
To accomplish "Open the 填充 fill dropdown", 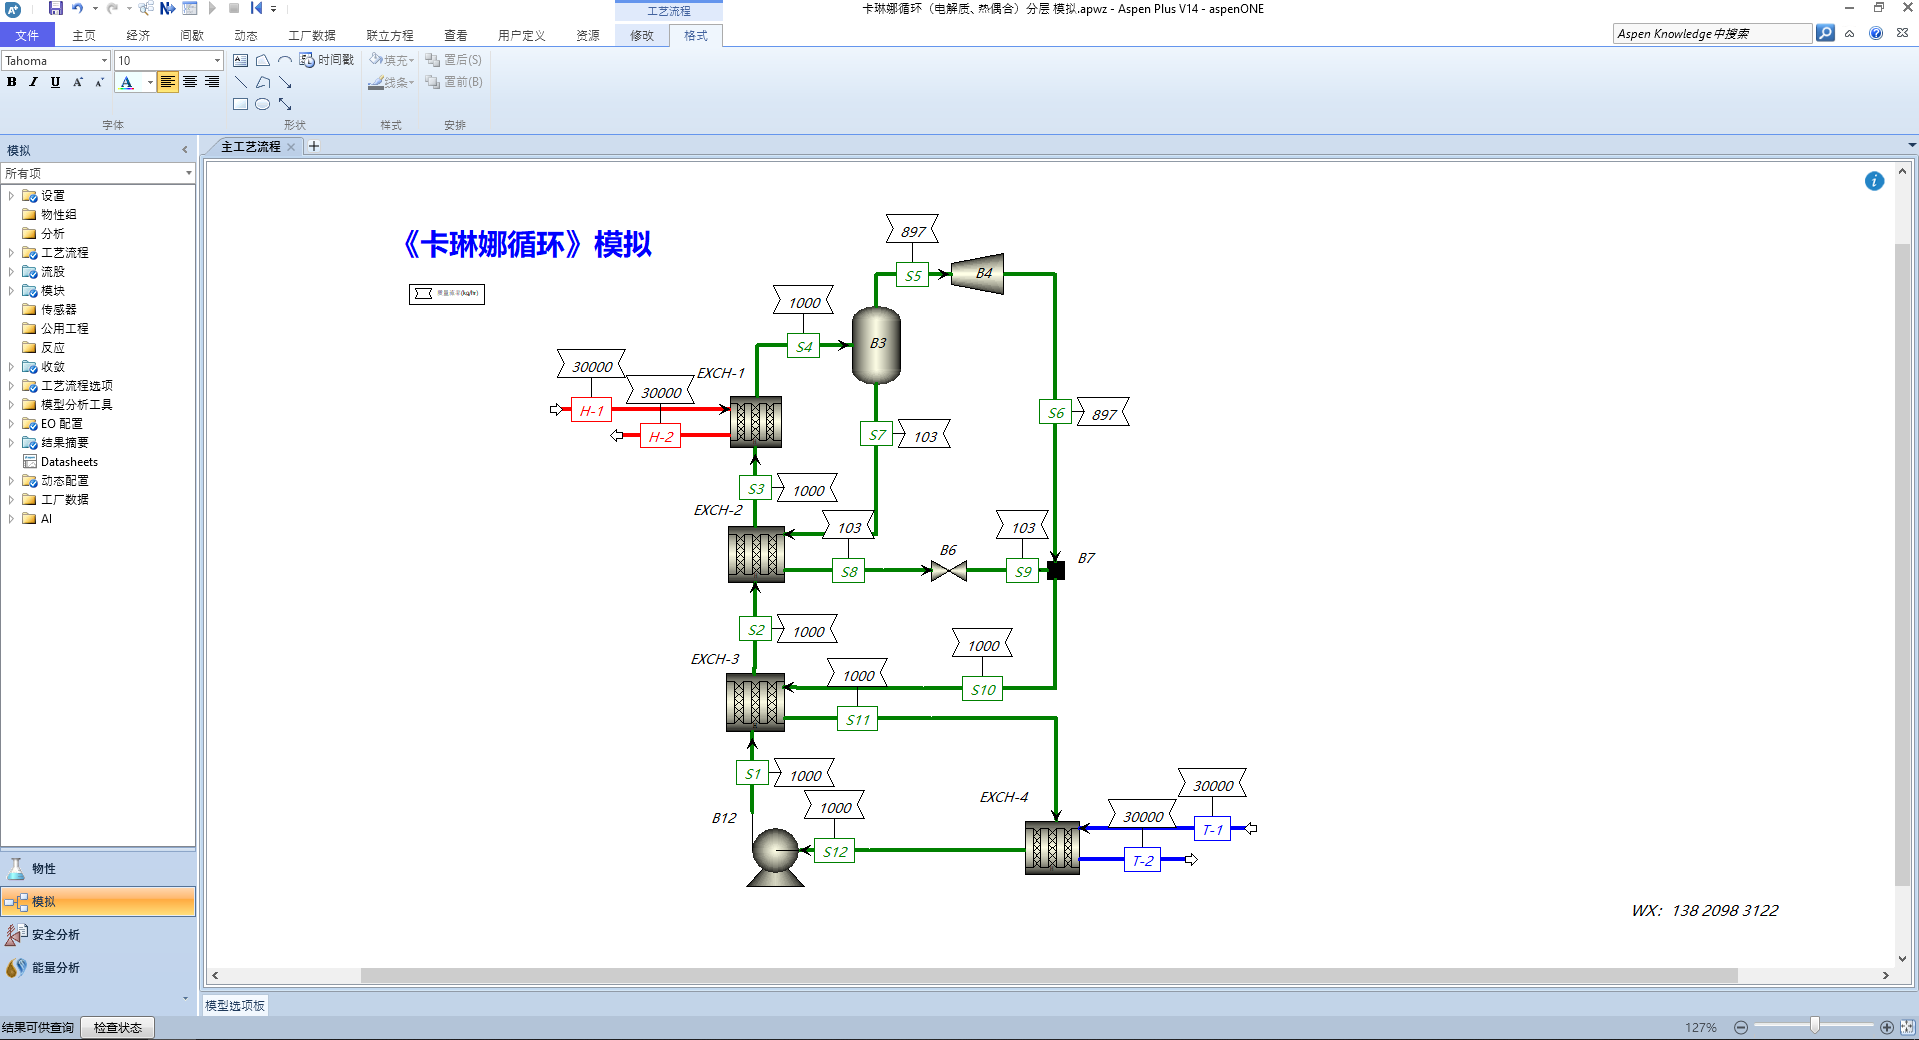I will click(x=391, y=60).
